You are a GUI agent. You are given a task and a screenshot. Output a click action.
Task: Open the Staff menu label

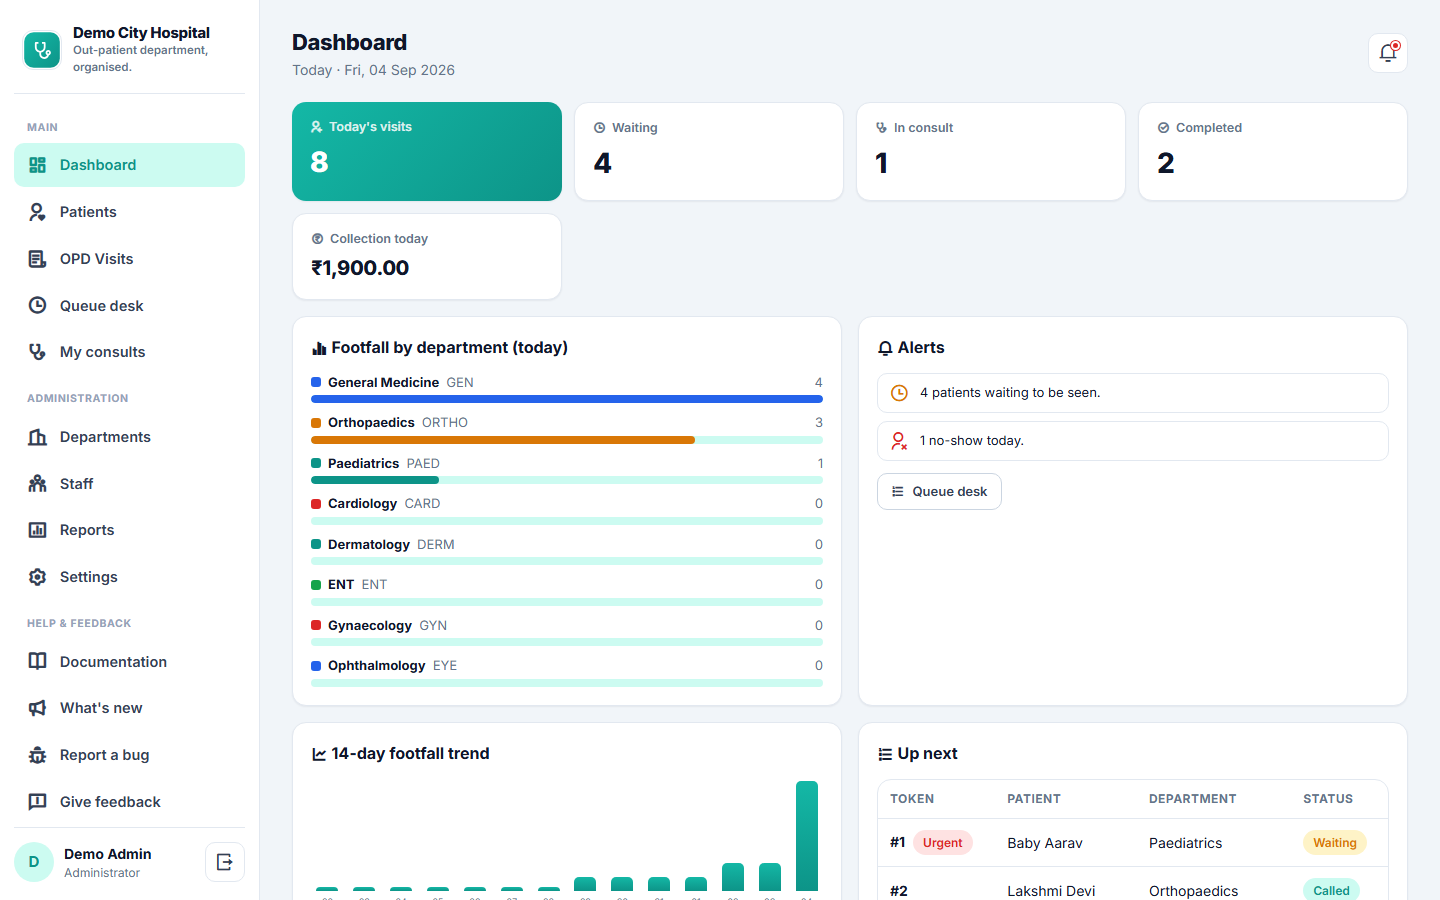point(76,484)
